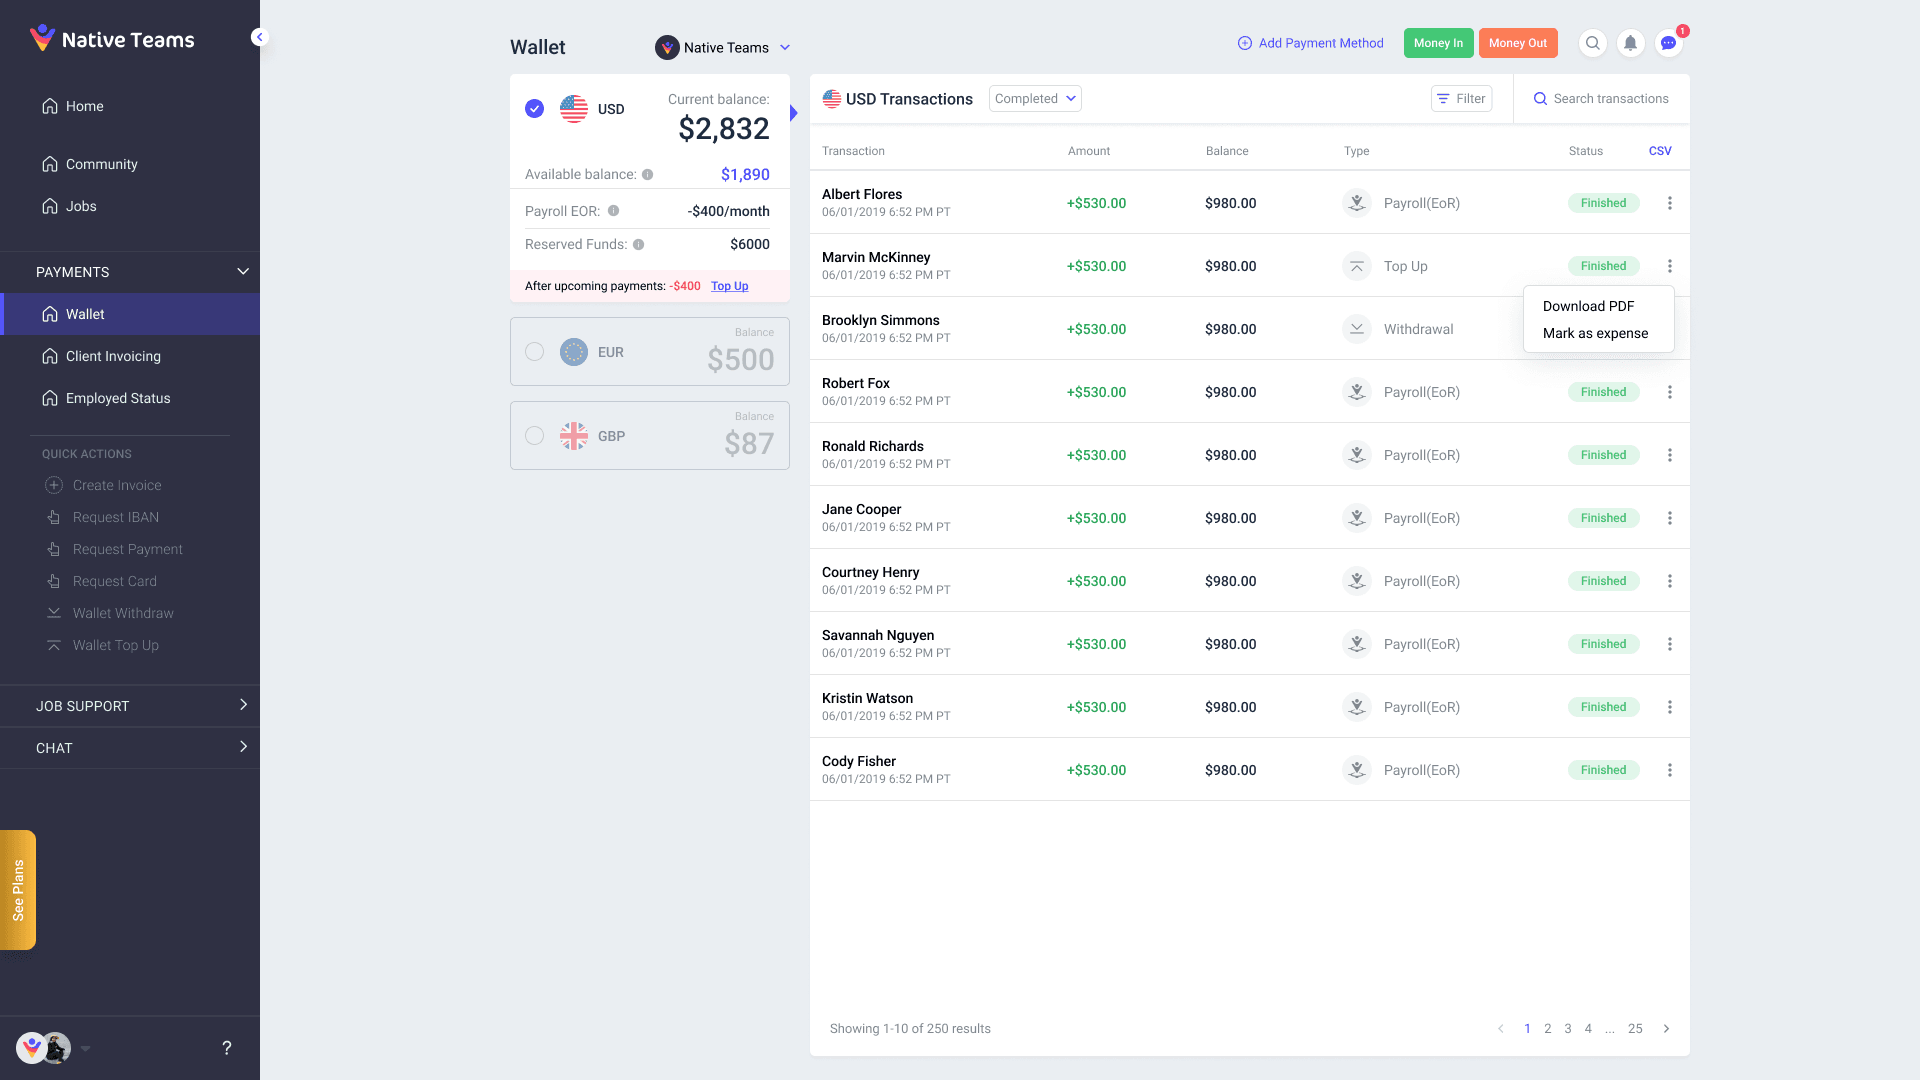Click Request IBAN quick action
This screenshot has height=1080, width=1920.
102,517
